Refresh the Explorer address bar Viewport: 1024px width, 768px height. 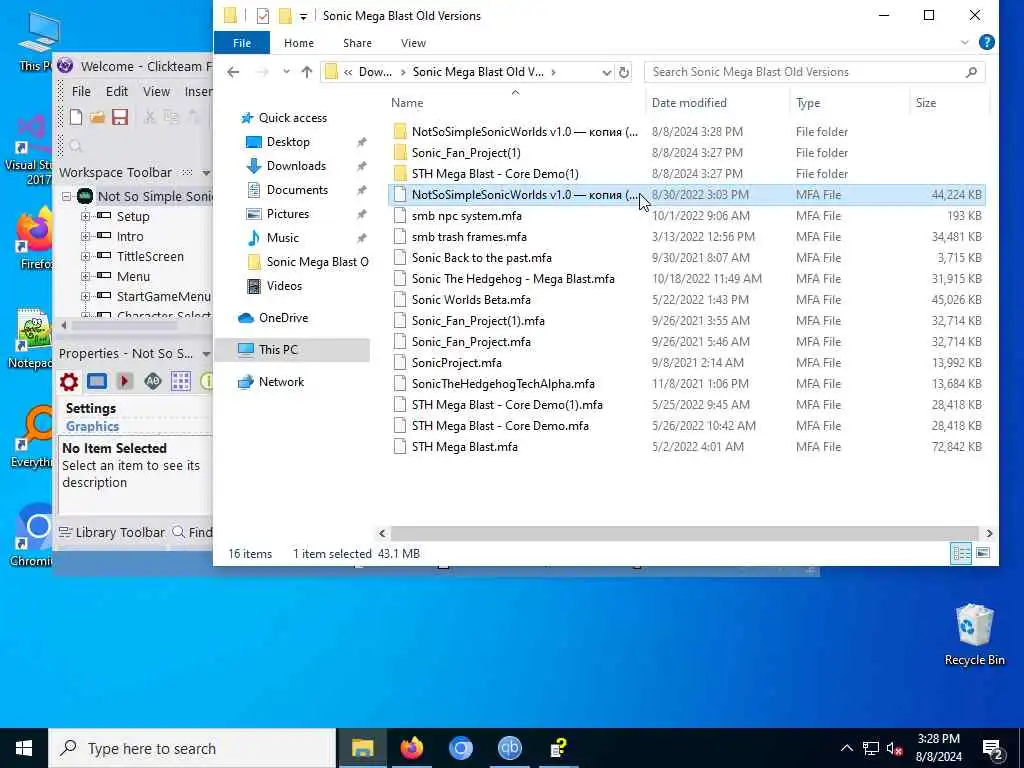[x=624, y=72]
